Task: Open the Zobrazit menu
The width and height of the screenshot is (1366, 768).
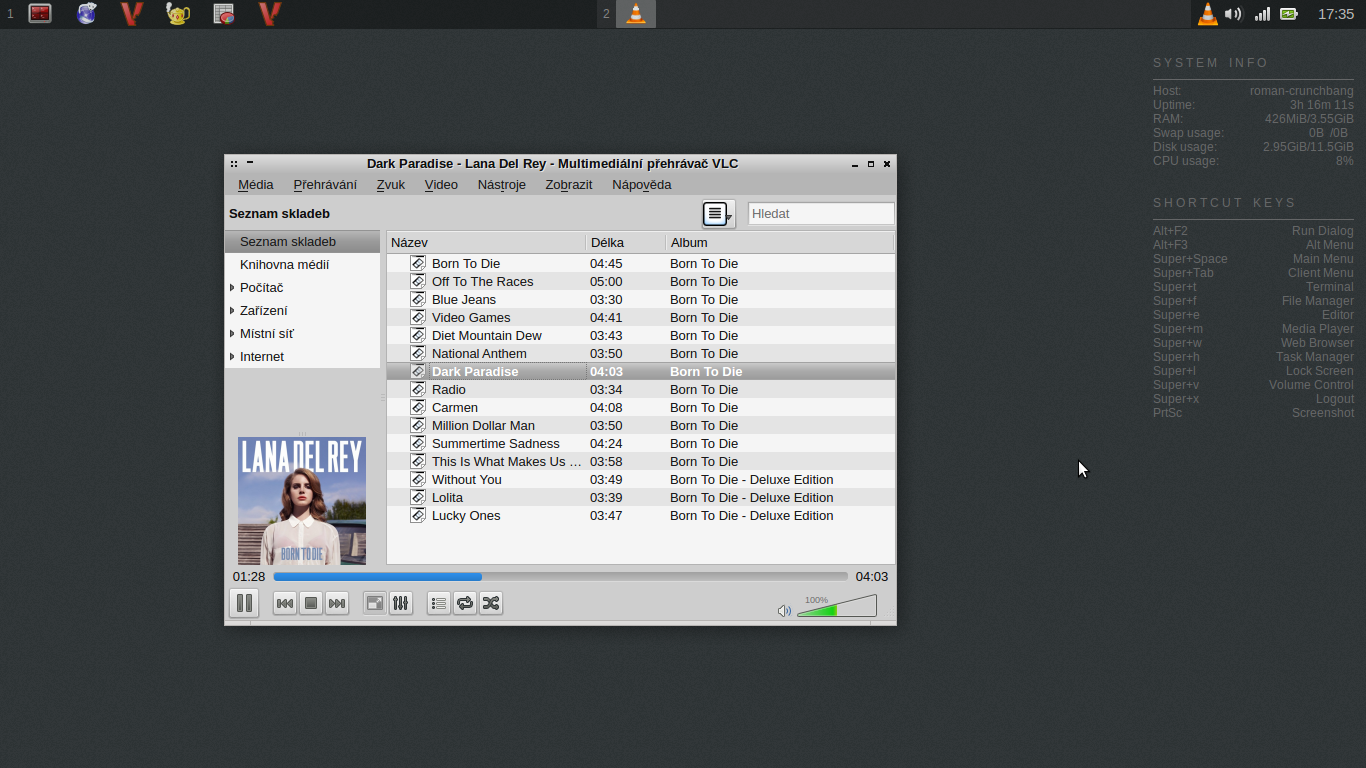Action: point(569,184)
